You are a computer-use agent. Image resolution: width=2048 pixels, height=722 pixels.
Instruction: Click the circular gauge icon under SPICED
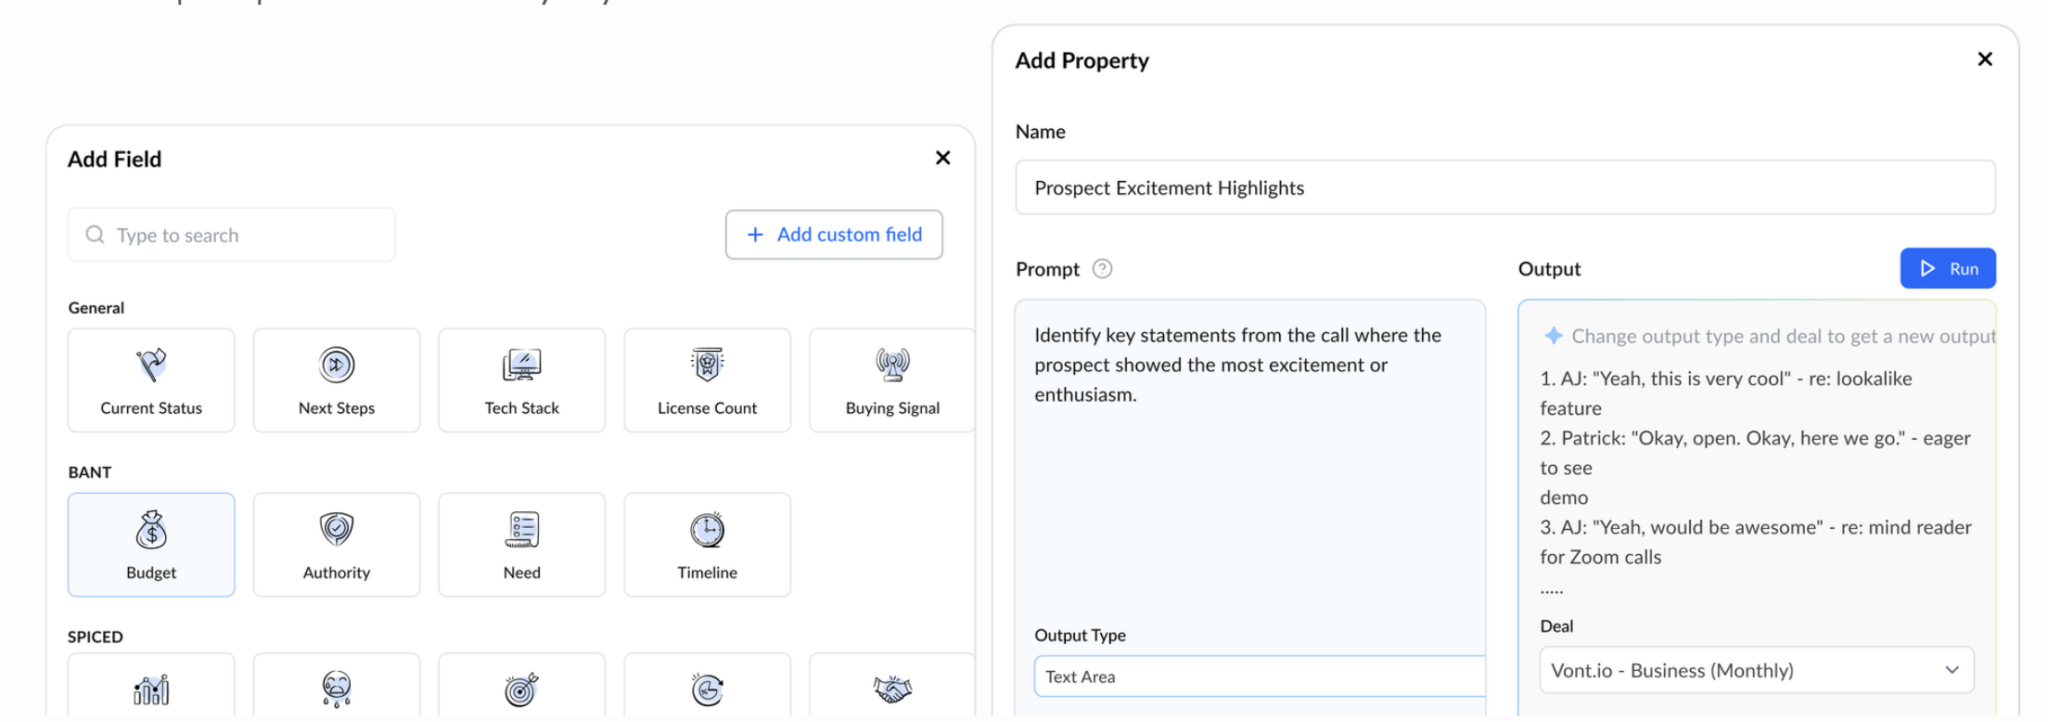coord(707,689)
